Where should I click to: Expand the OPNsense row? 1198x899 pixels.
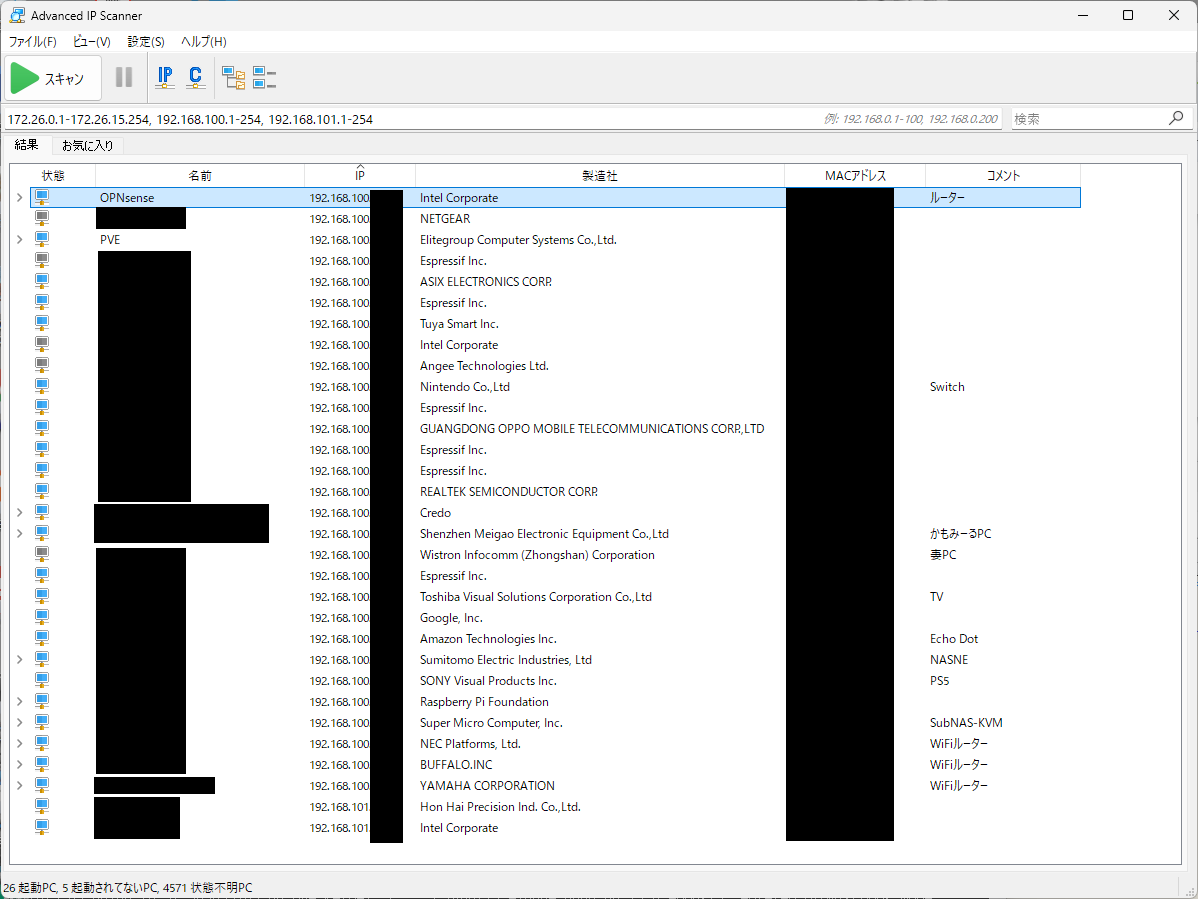pyautogui.click(x=20, y=198)
